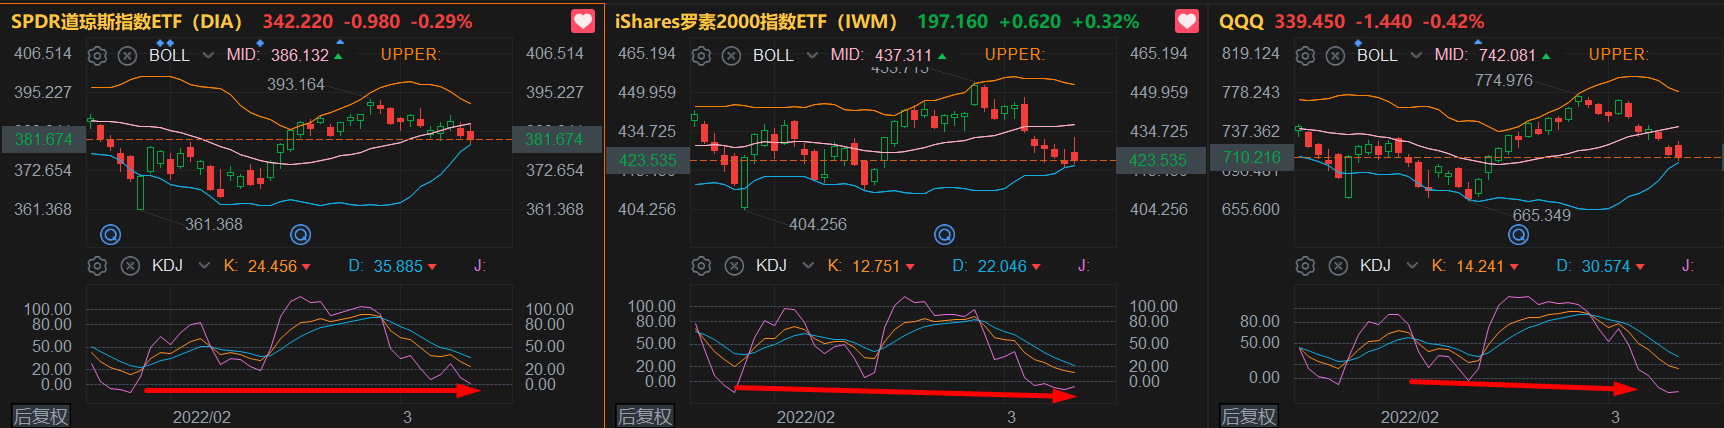Open the SPDR道琼斯指数ETF (DIA) title
1724x428 pixels.
click(127, 21)
